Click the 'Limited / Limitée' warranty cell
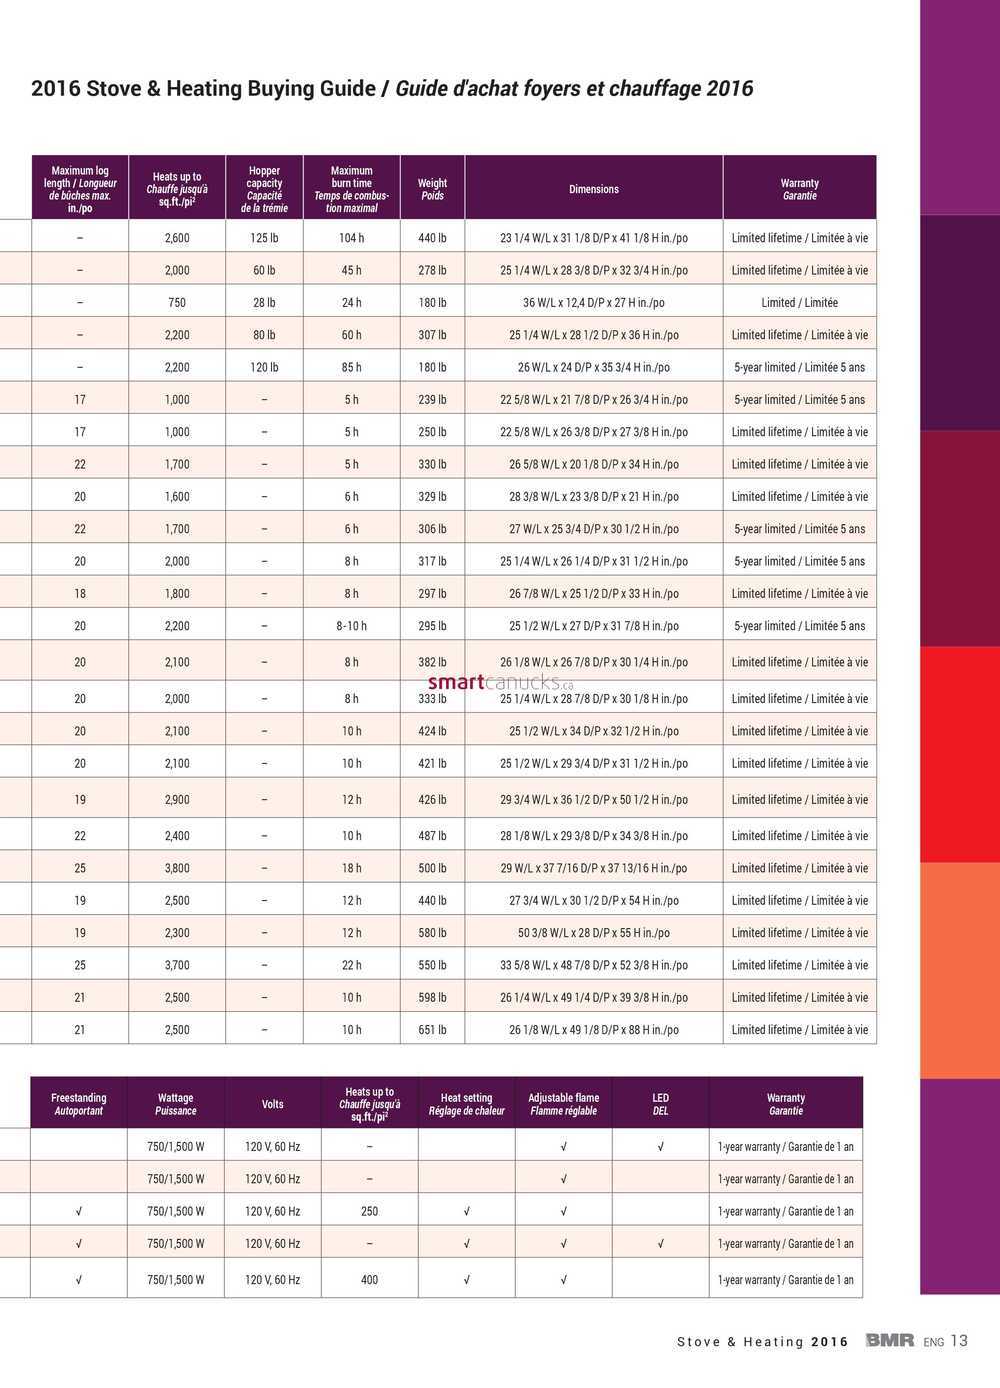This screenshot has height=1388, width=1000. tap(800, 302)
